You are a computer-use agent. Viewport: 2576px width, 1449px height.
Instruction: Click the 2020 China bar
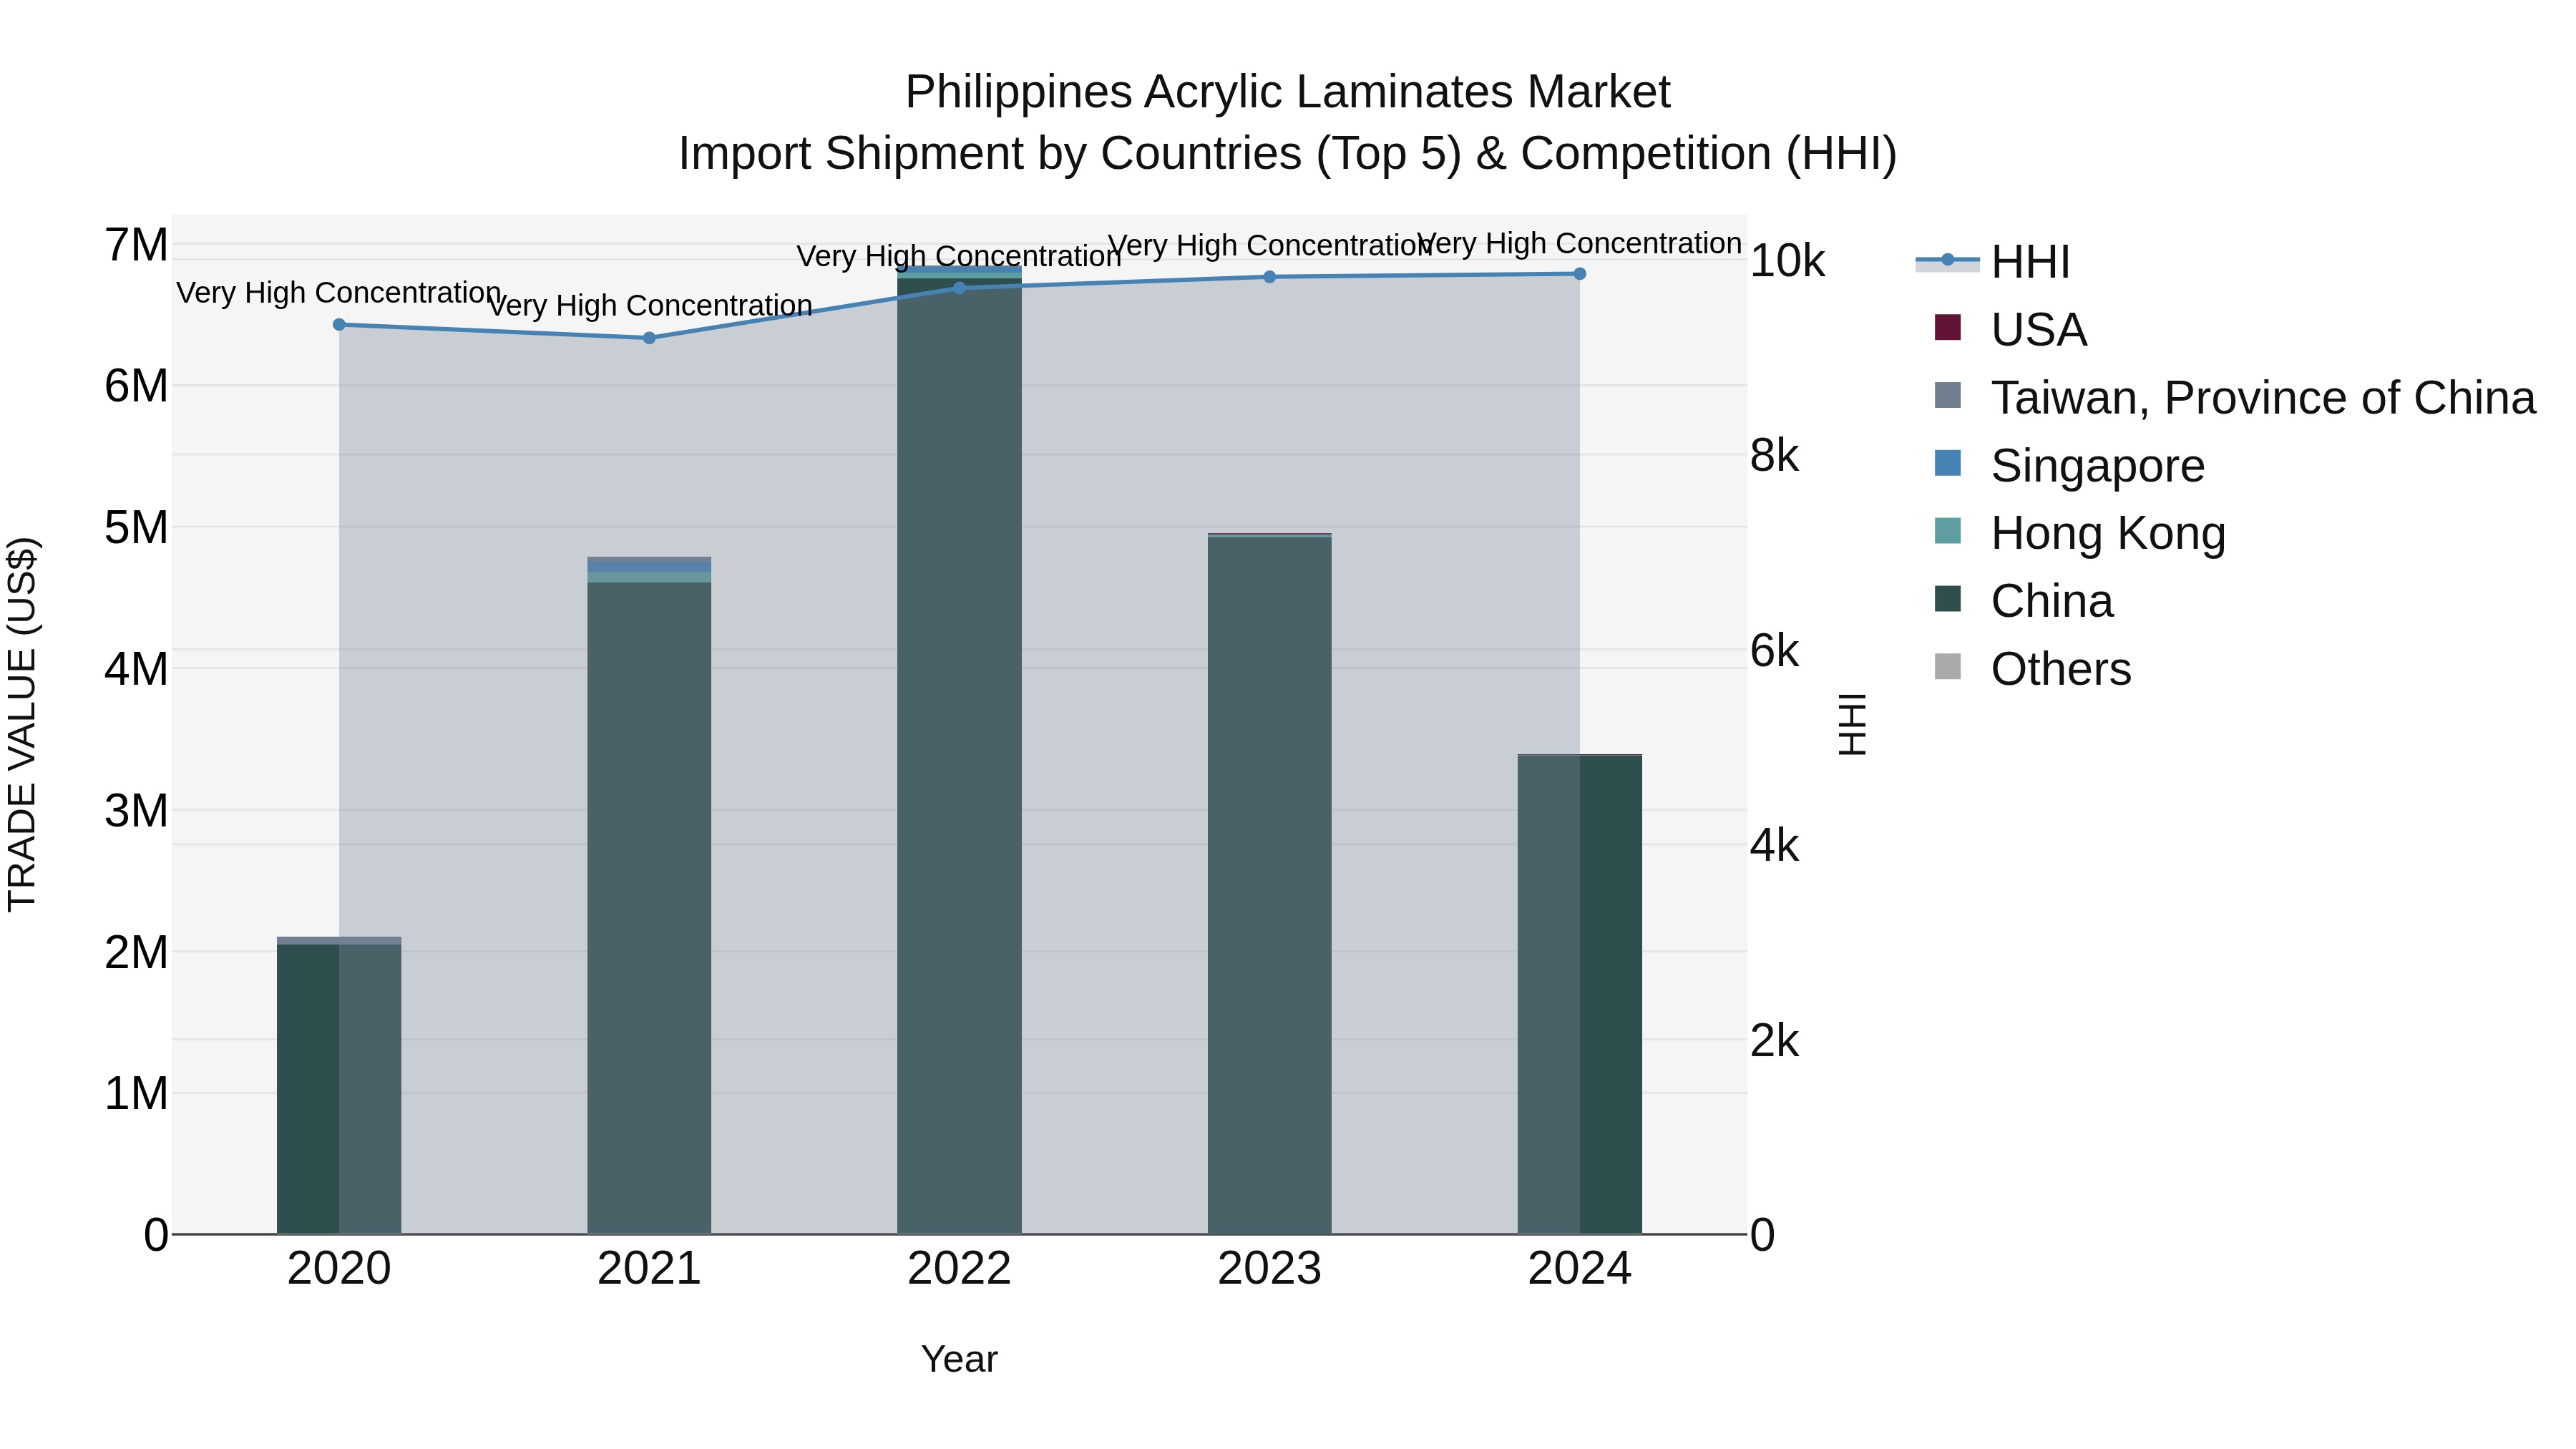click(x=339, y=1089)
